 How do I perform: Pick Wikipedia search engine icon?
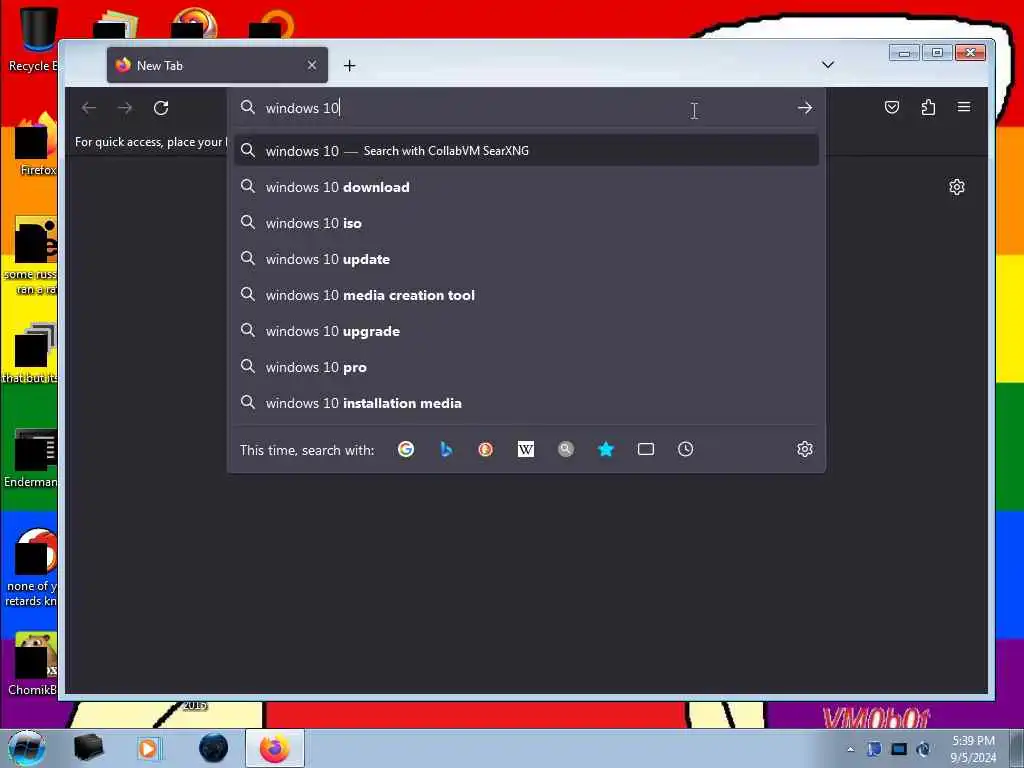(x=526, y=449)
